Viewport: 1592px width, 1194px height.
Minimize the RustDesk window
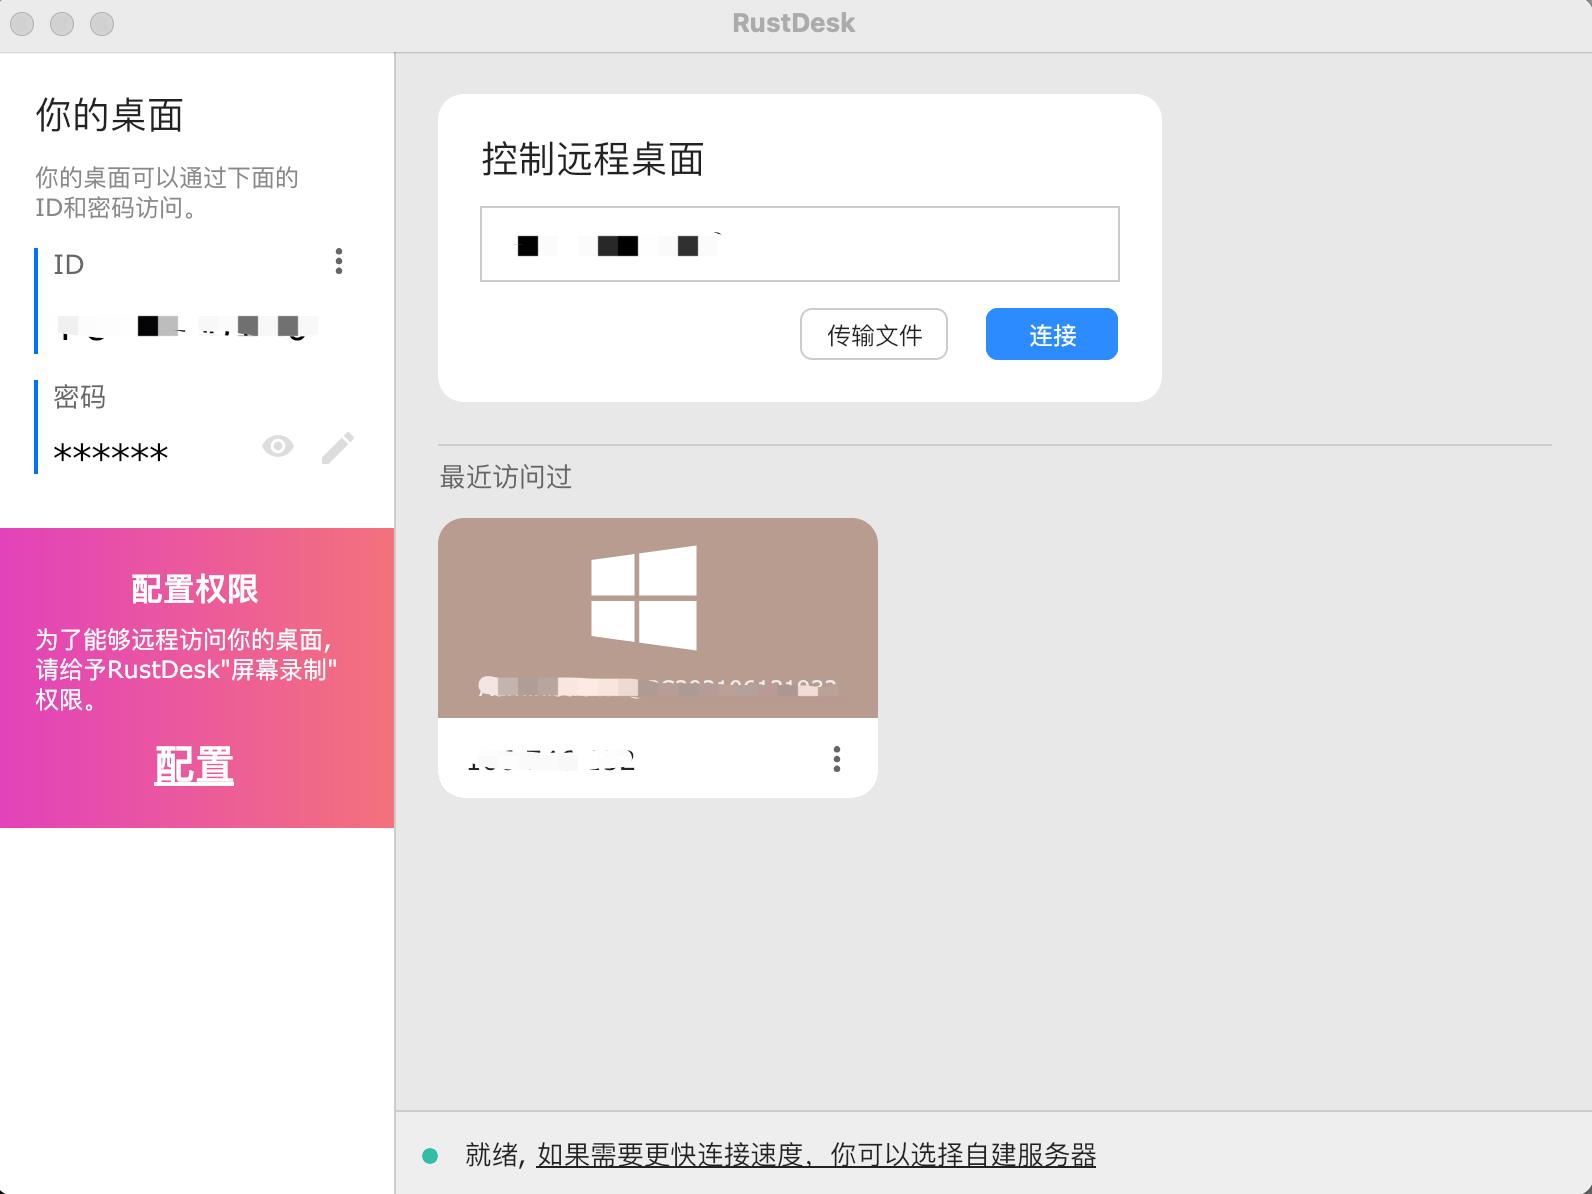point(62,23)
